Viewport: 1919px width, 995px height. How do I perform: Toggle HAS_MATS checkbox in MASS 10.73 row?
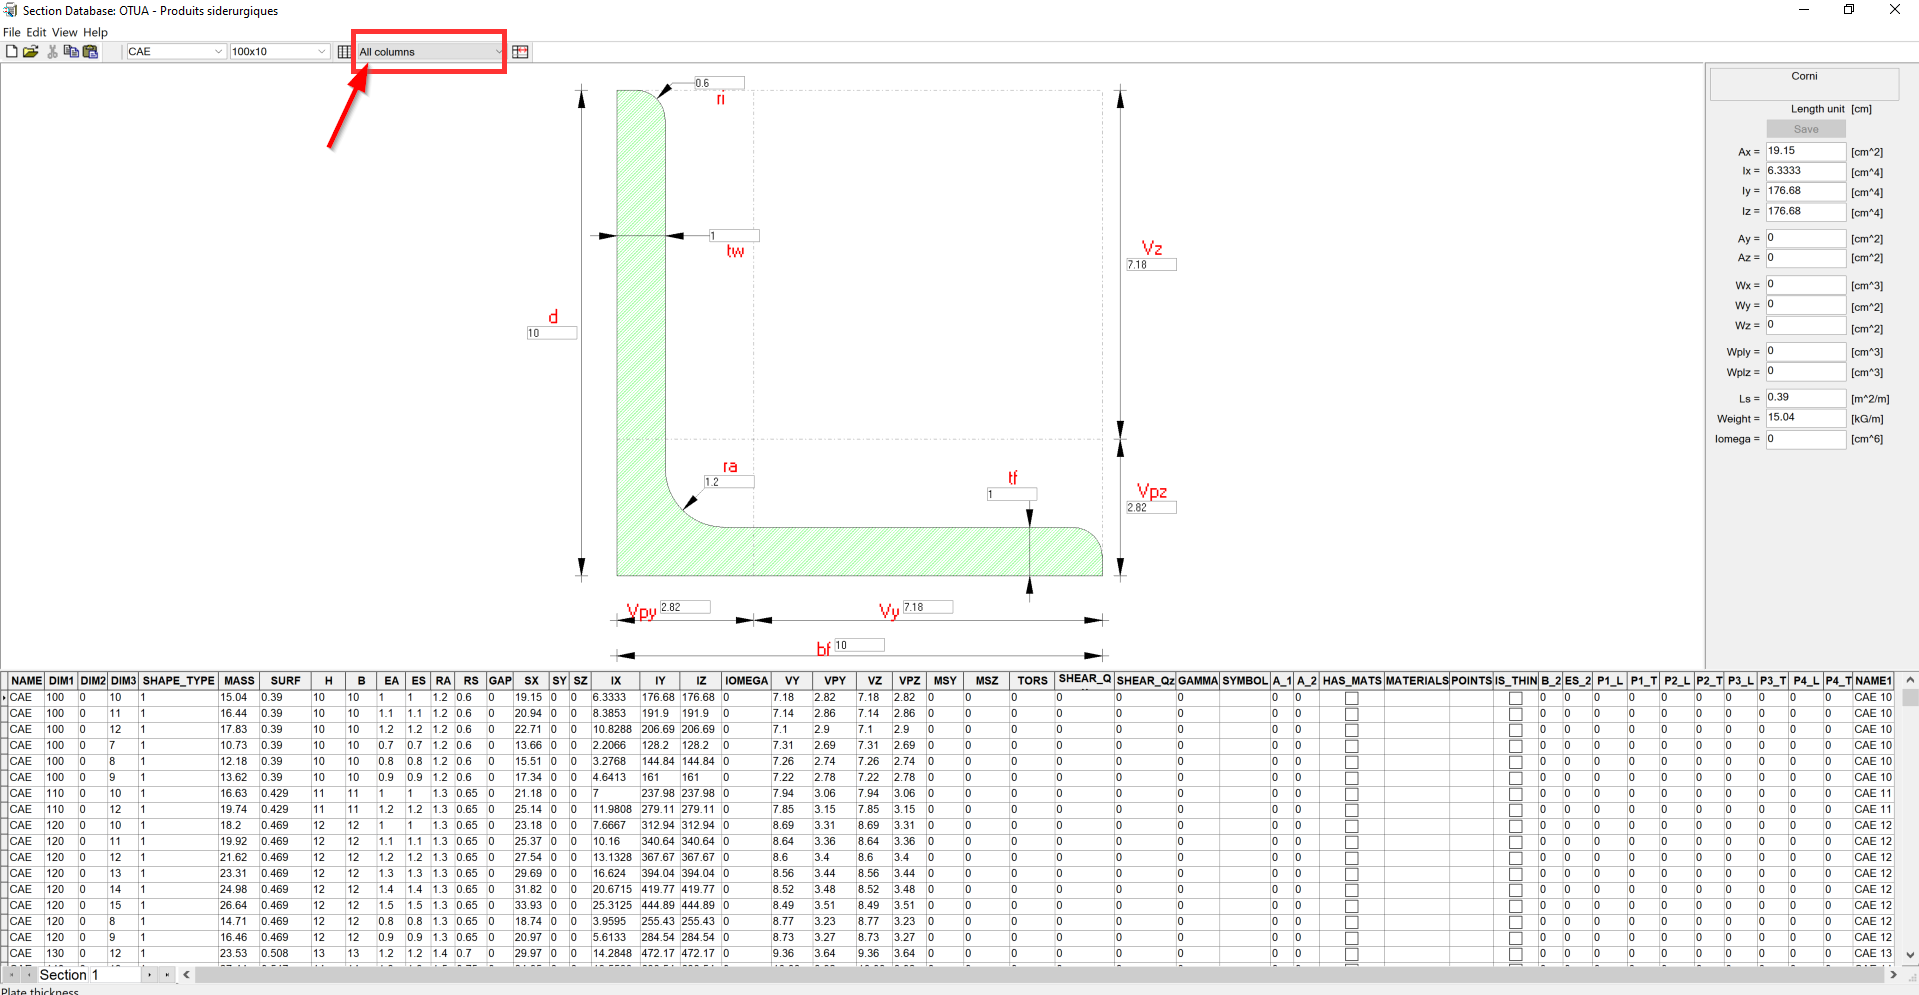(x=1351, y=746)
